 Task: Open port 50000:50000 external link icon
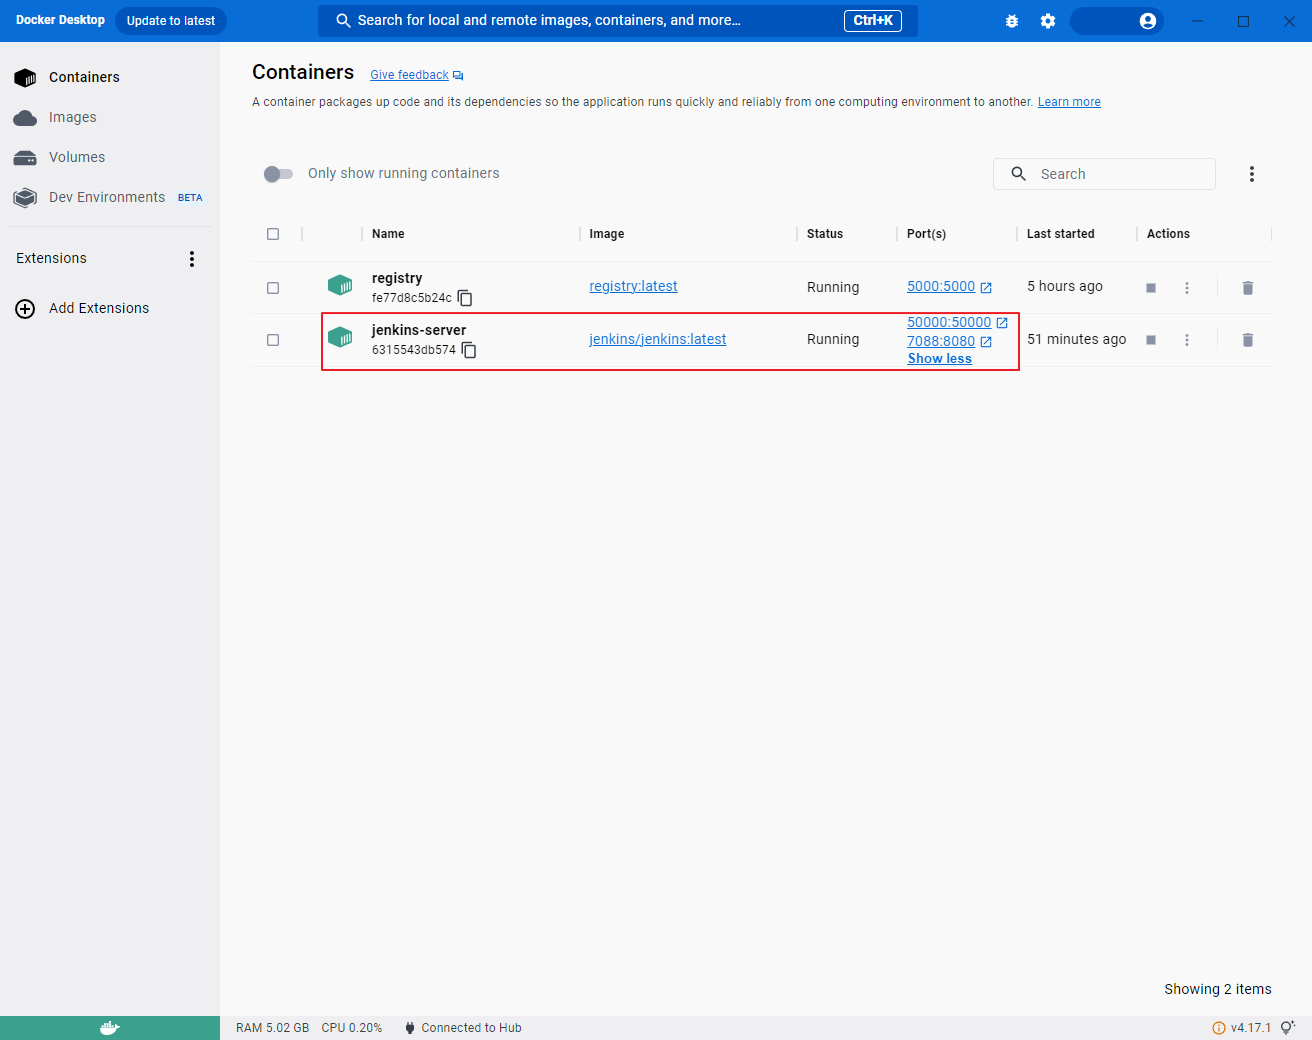1002,323
